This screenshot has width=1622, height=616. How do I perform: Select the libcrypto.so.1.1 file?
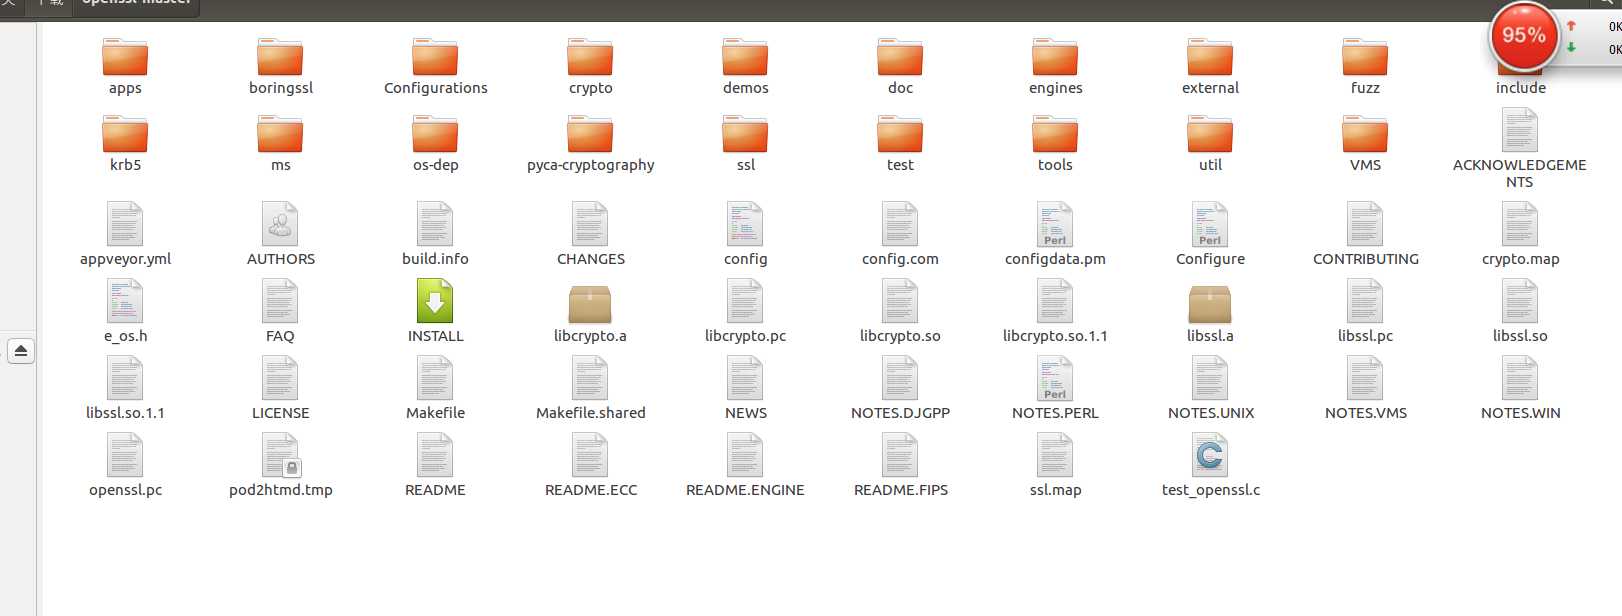pos(1055,301)
